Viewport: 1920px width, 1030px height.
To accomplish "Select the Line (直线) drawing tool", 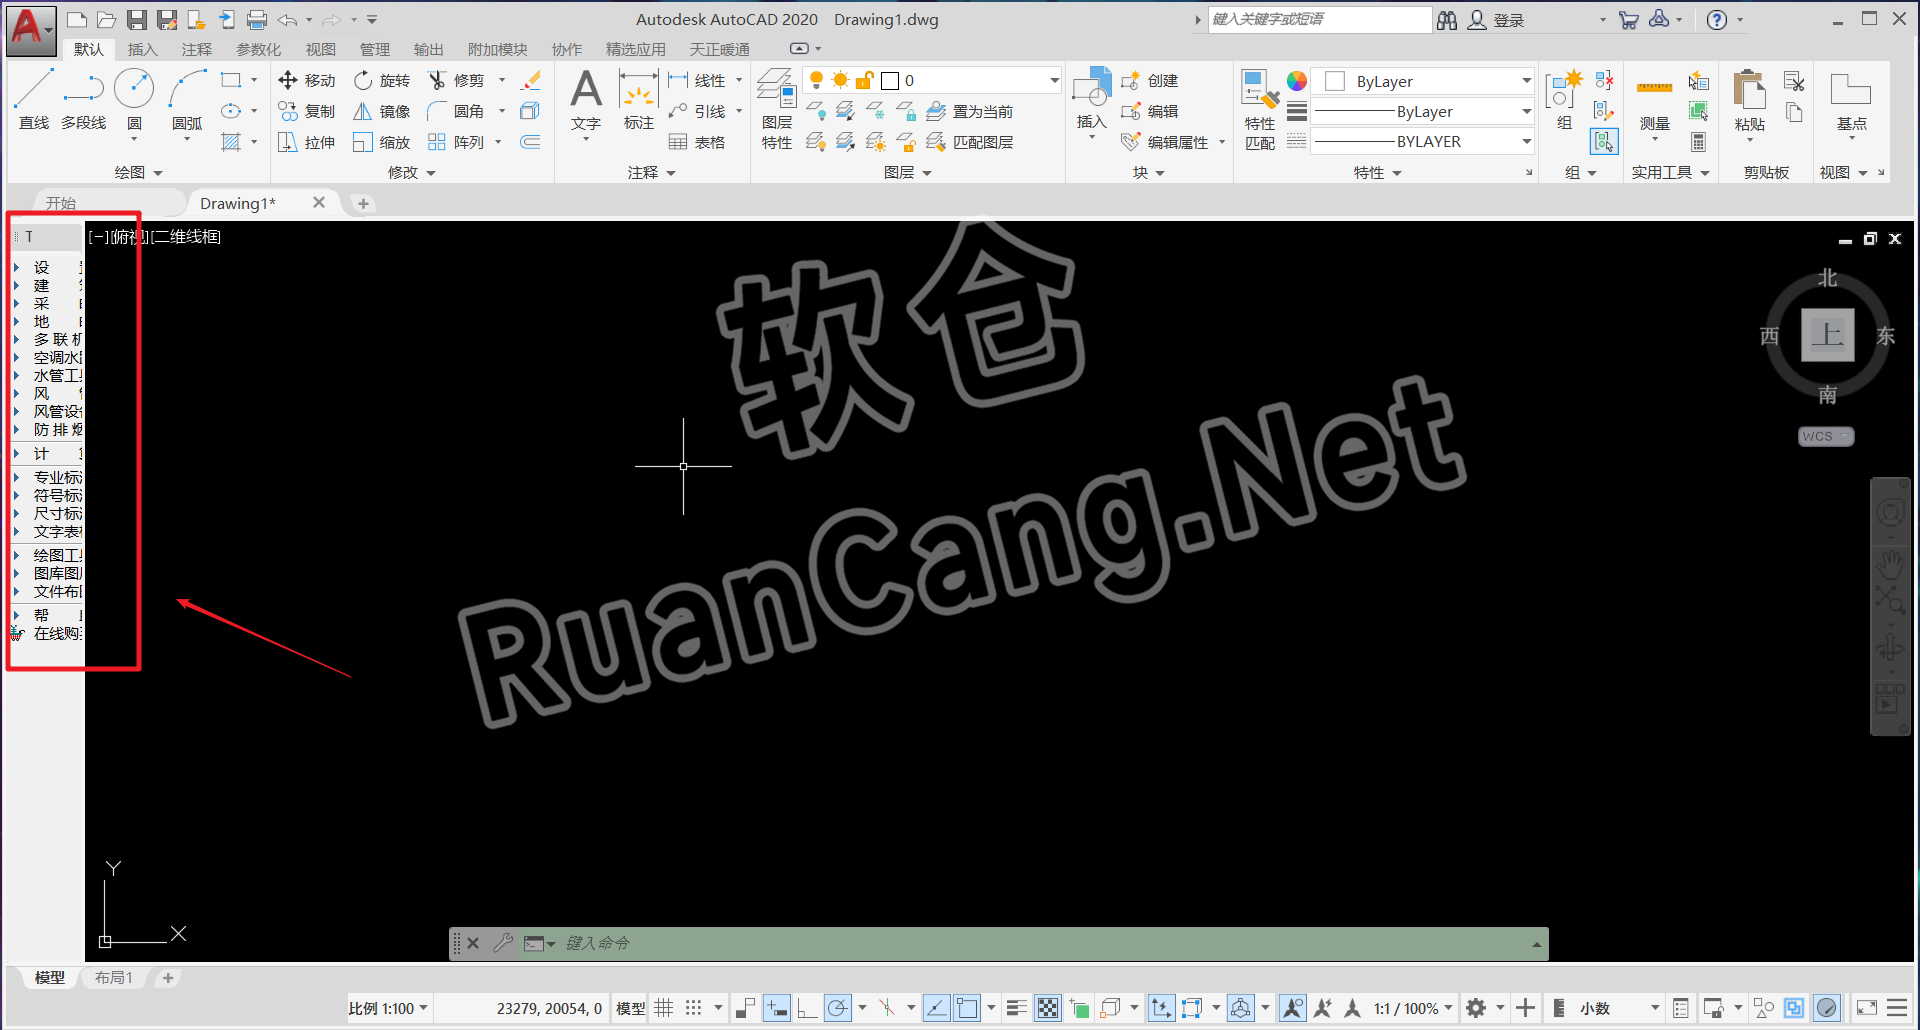I will click(34, 99).
